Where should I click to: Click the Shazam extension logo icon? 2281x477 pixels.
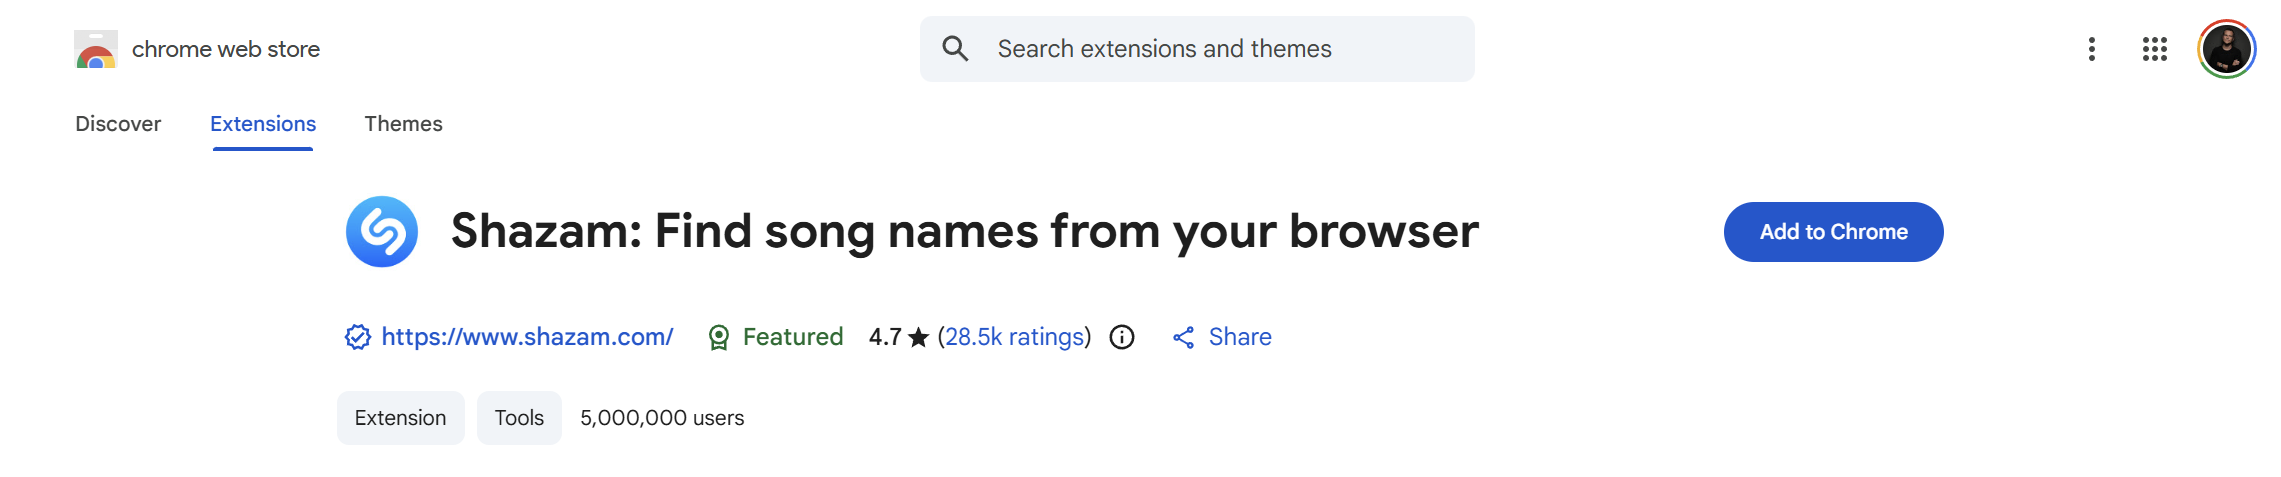pos(382,232)
